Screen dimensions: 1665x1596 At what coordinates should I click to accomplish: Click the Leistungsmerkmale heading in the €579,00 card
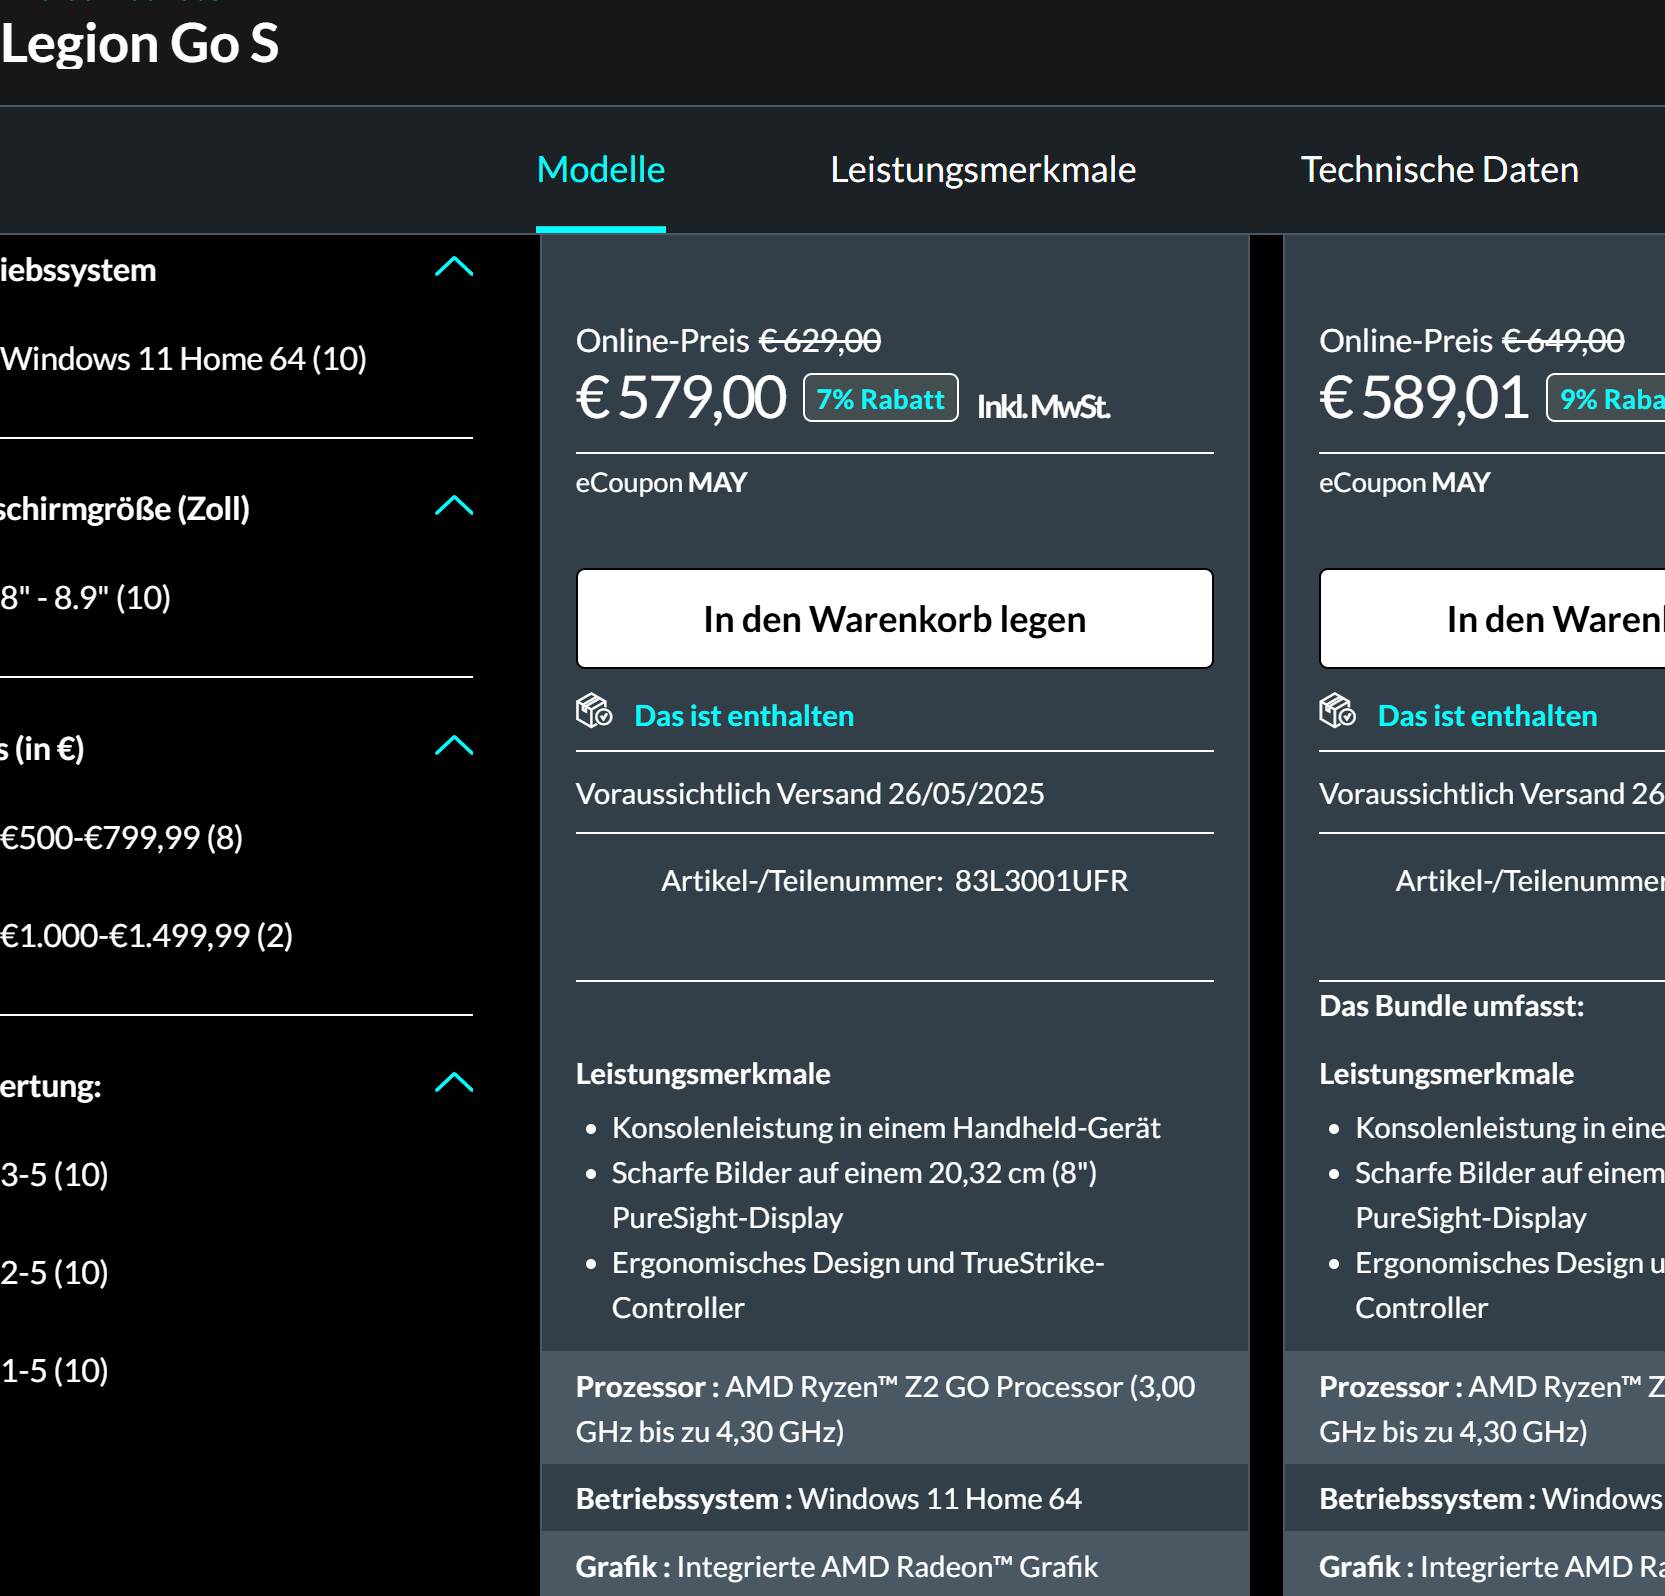click(x=703, y=1074)
